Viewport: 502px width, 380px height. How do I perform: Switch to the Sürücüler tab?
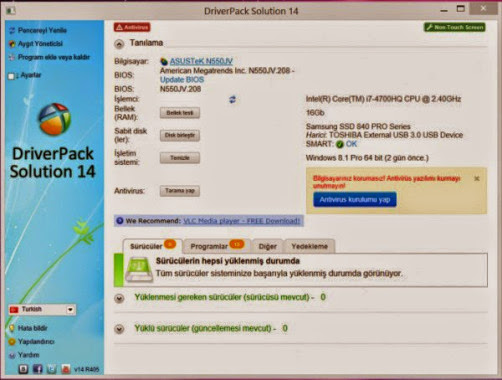click(x=152, y=246)
